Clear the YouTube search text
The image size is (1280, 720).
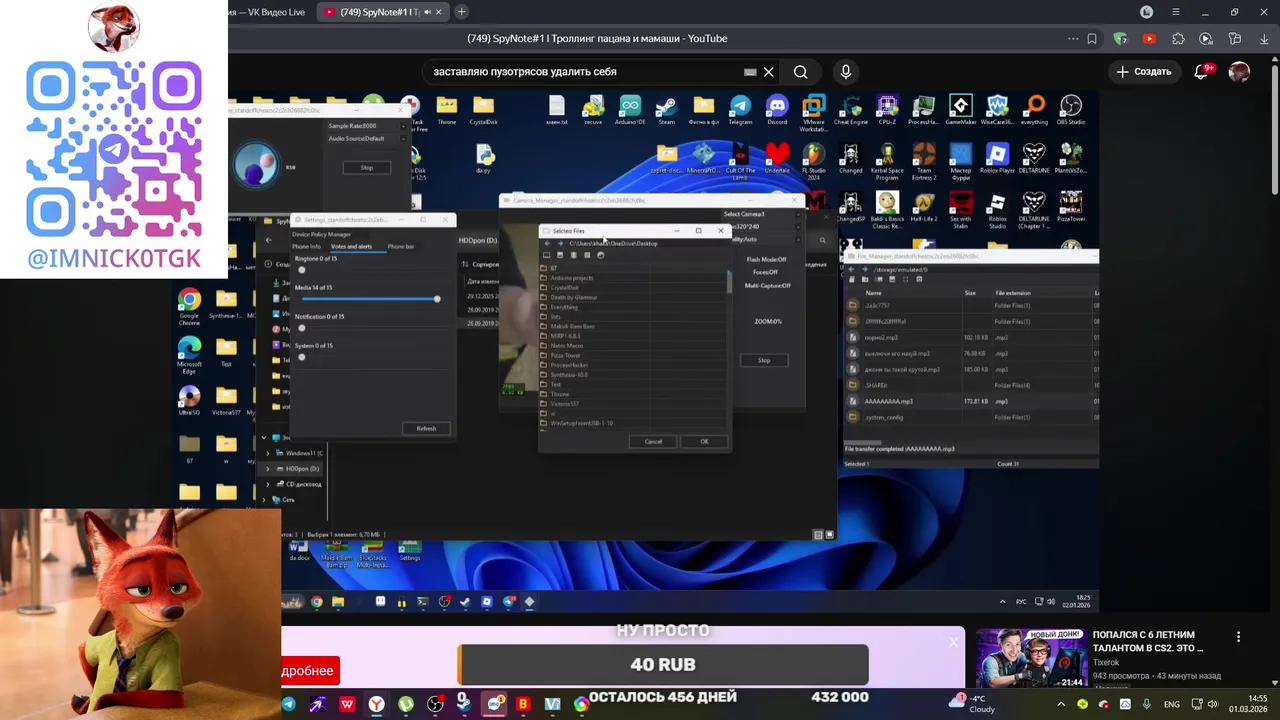click(x=768, y=72)
